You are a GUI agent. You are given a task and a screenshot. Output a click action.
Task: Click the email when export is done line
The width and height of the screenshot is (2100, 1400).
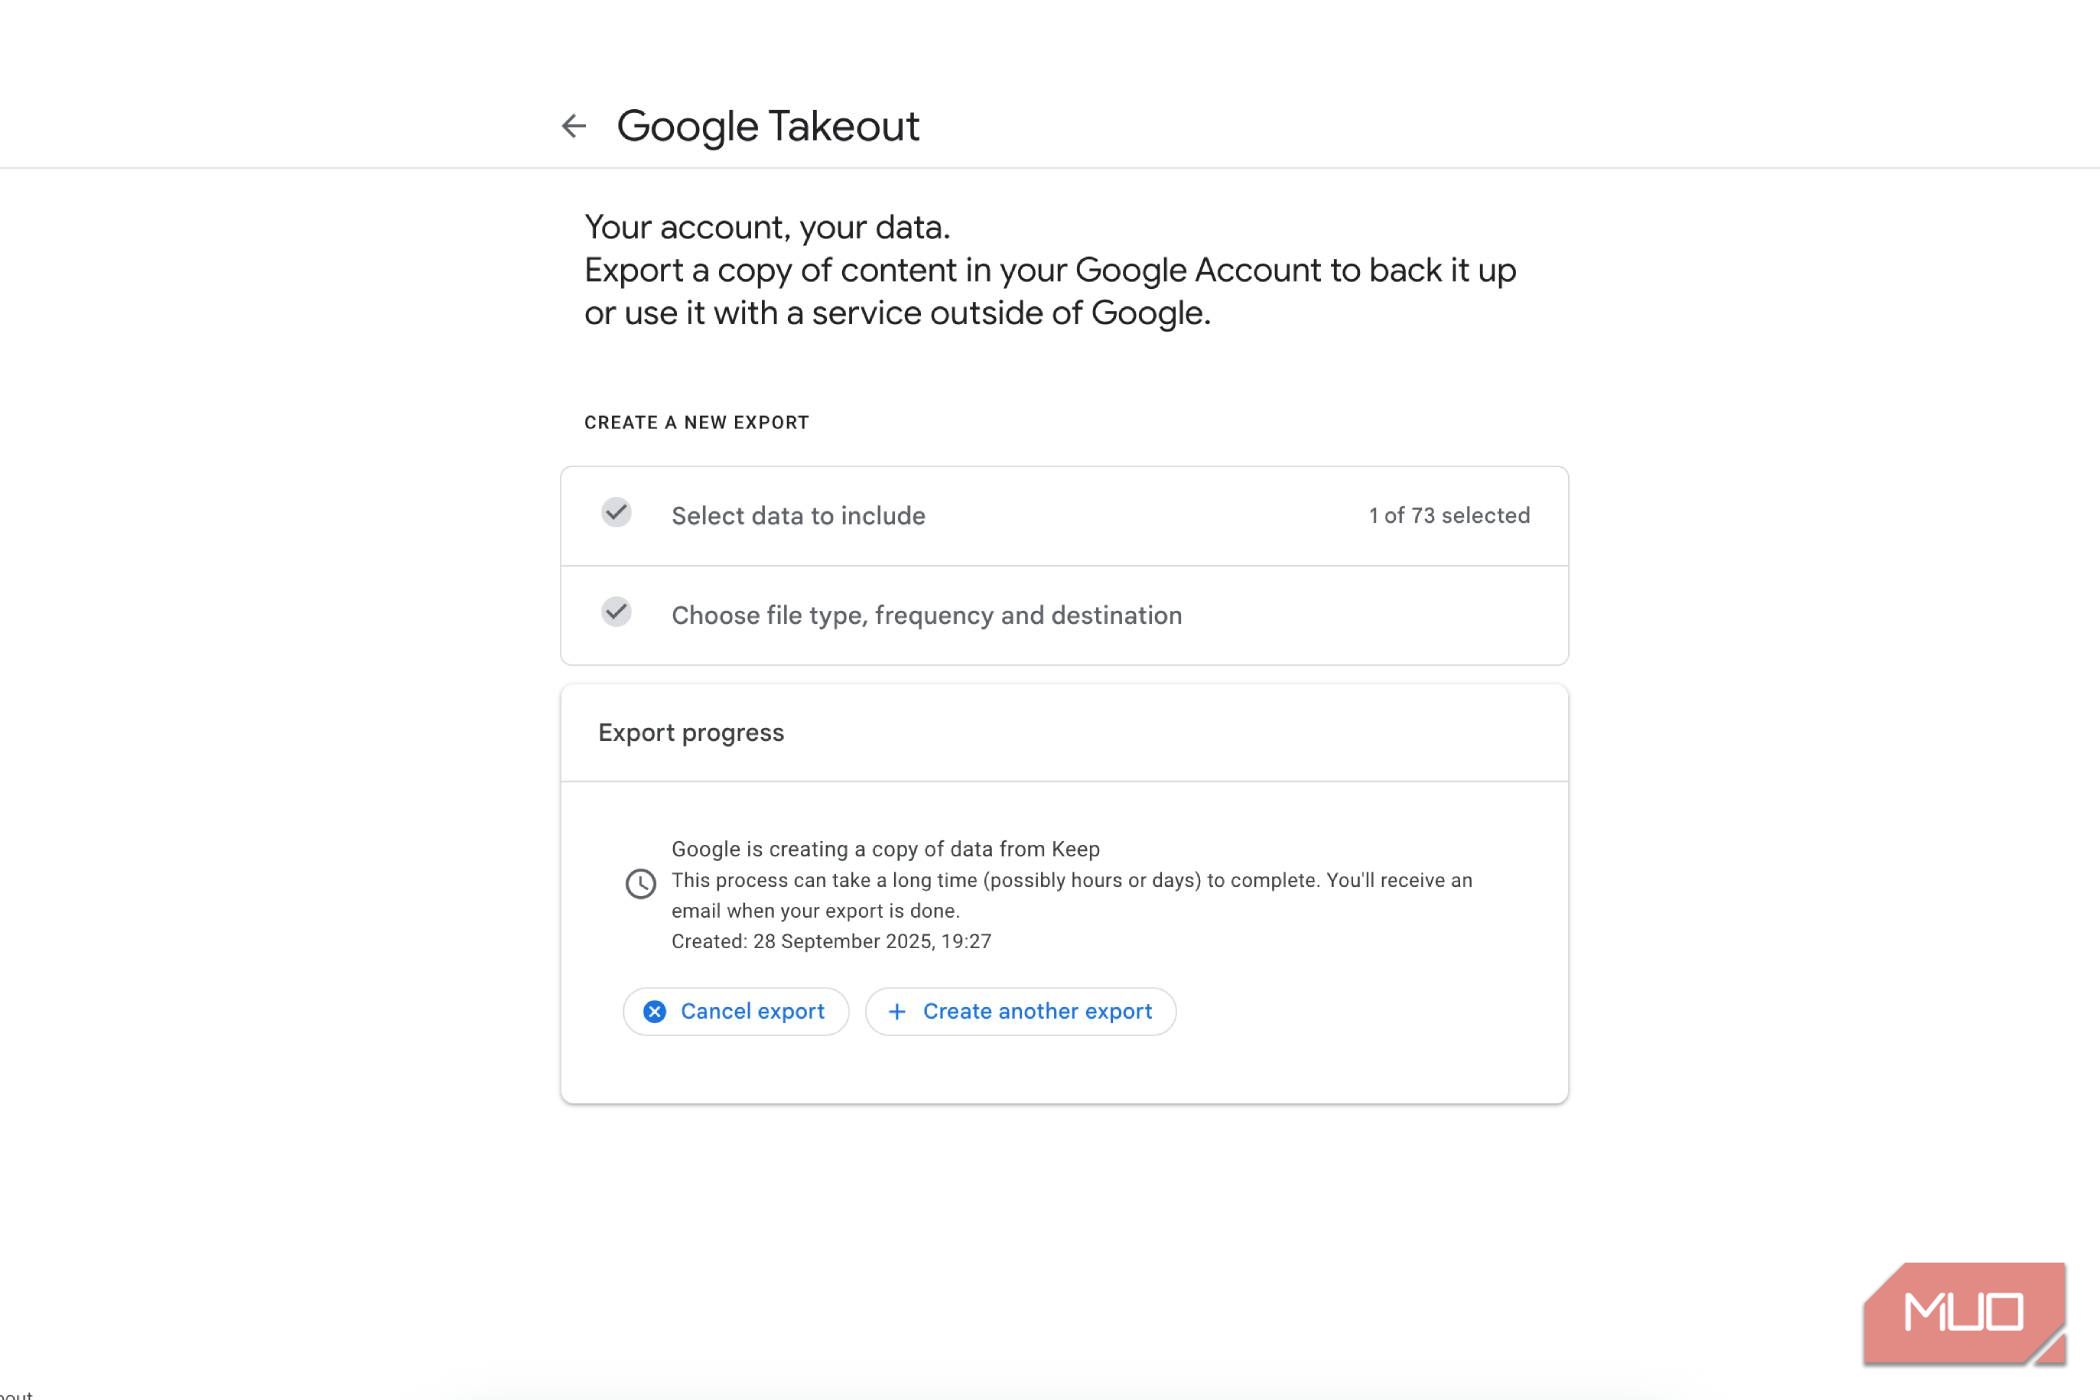(x=815, y=911)
